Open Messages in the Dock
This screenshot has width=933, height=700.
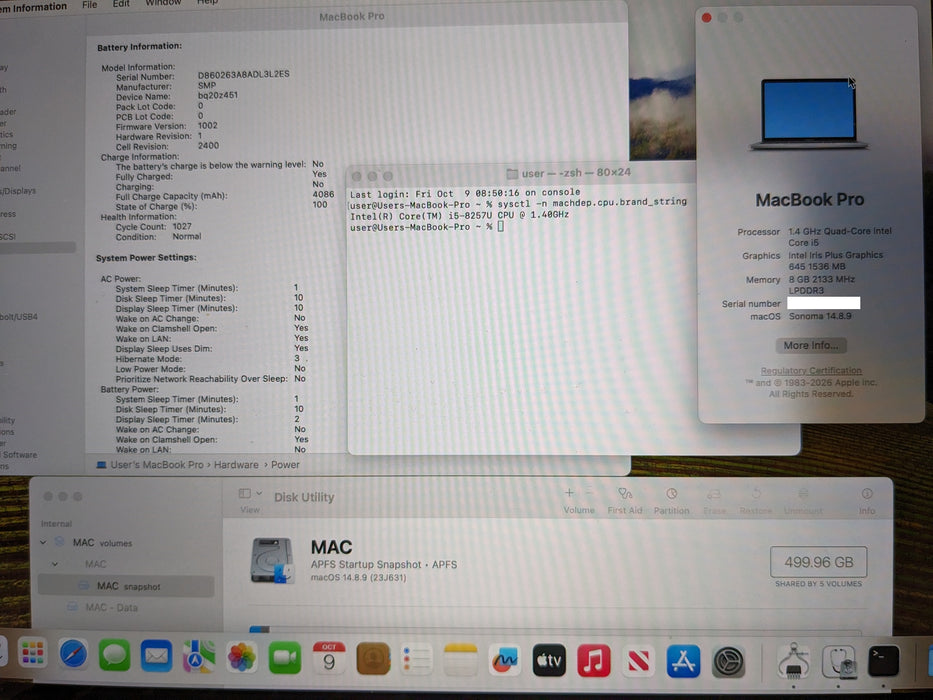pos(115,656)
